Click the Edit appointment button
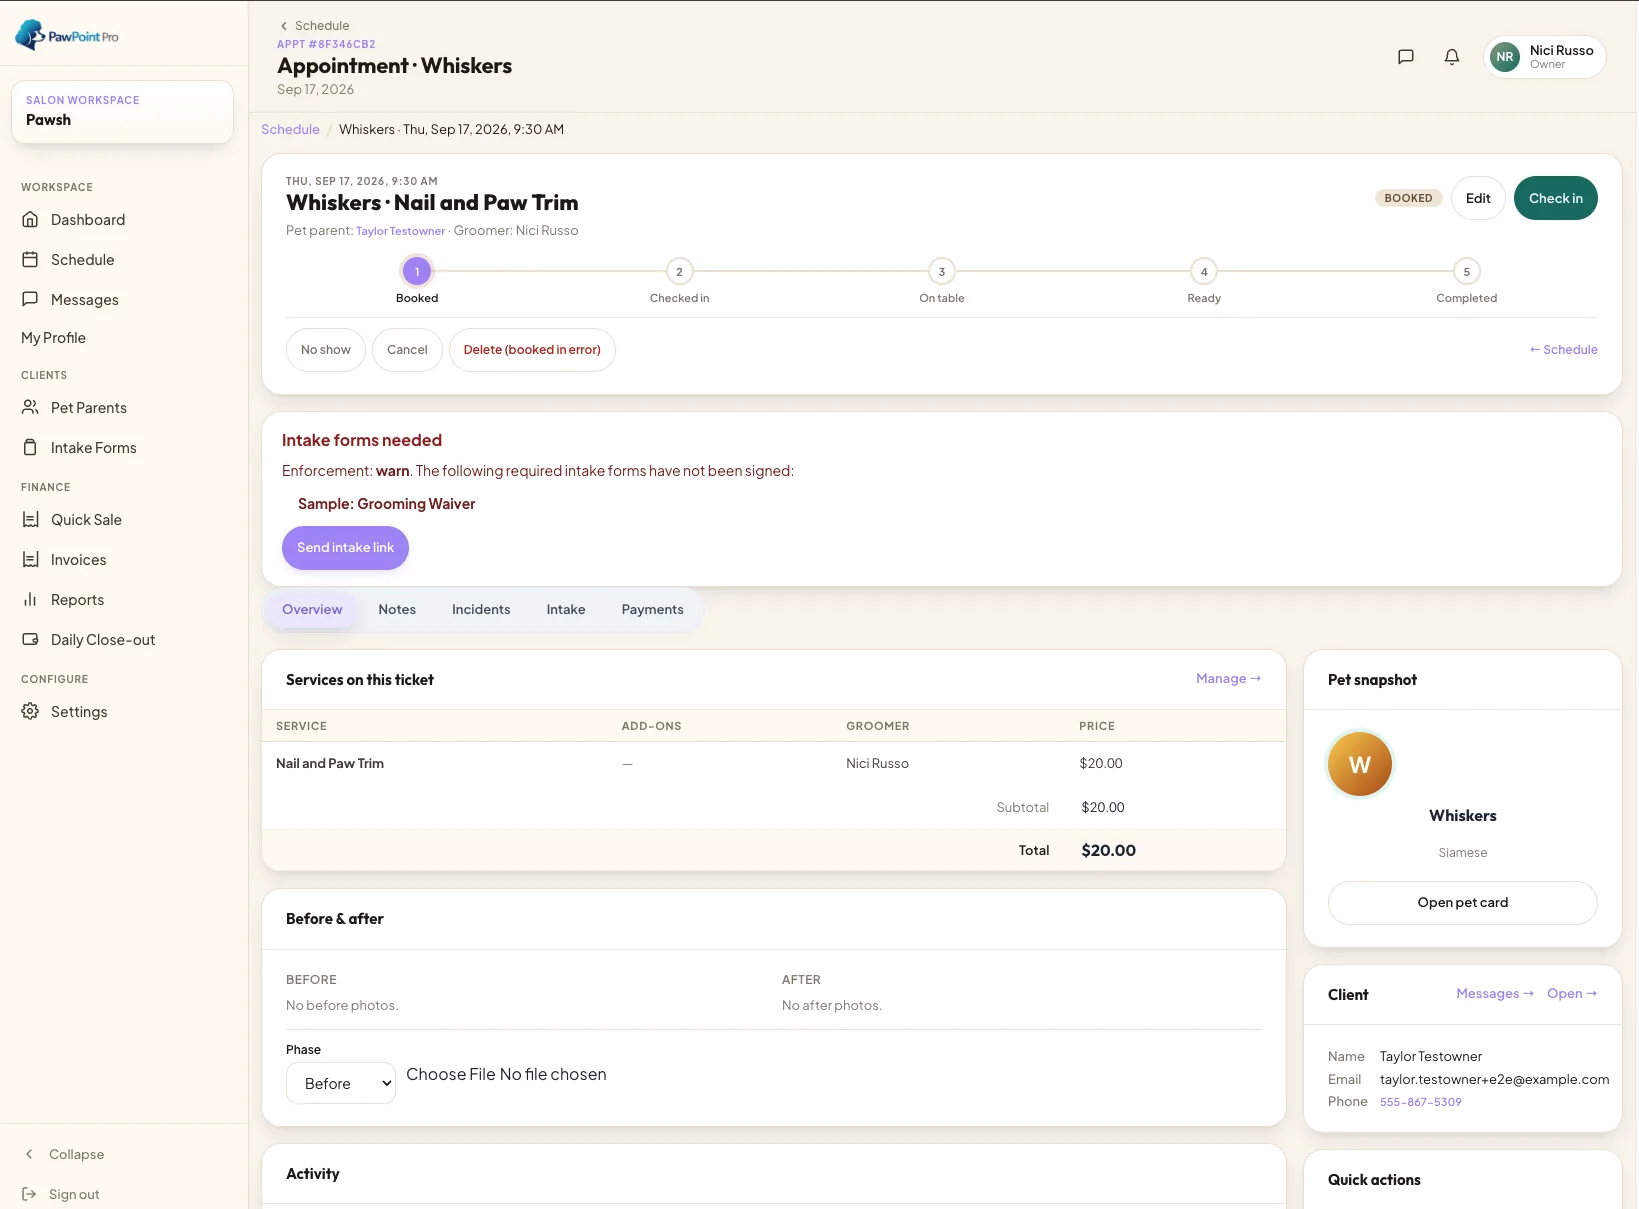Image resolution: width=1639 pixels, height=1209 pixels. tap(1478, 198)
